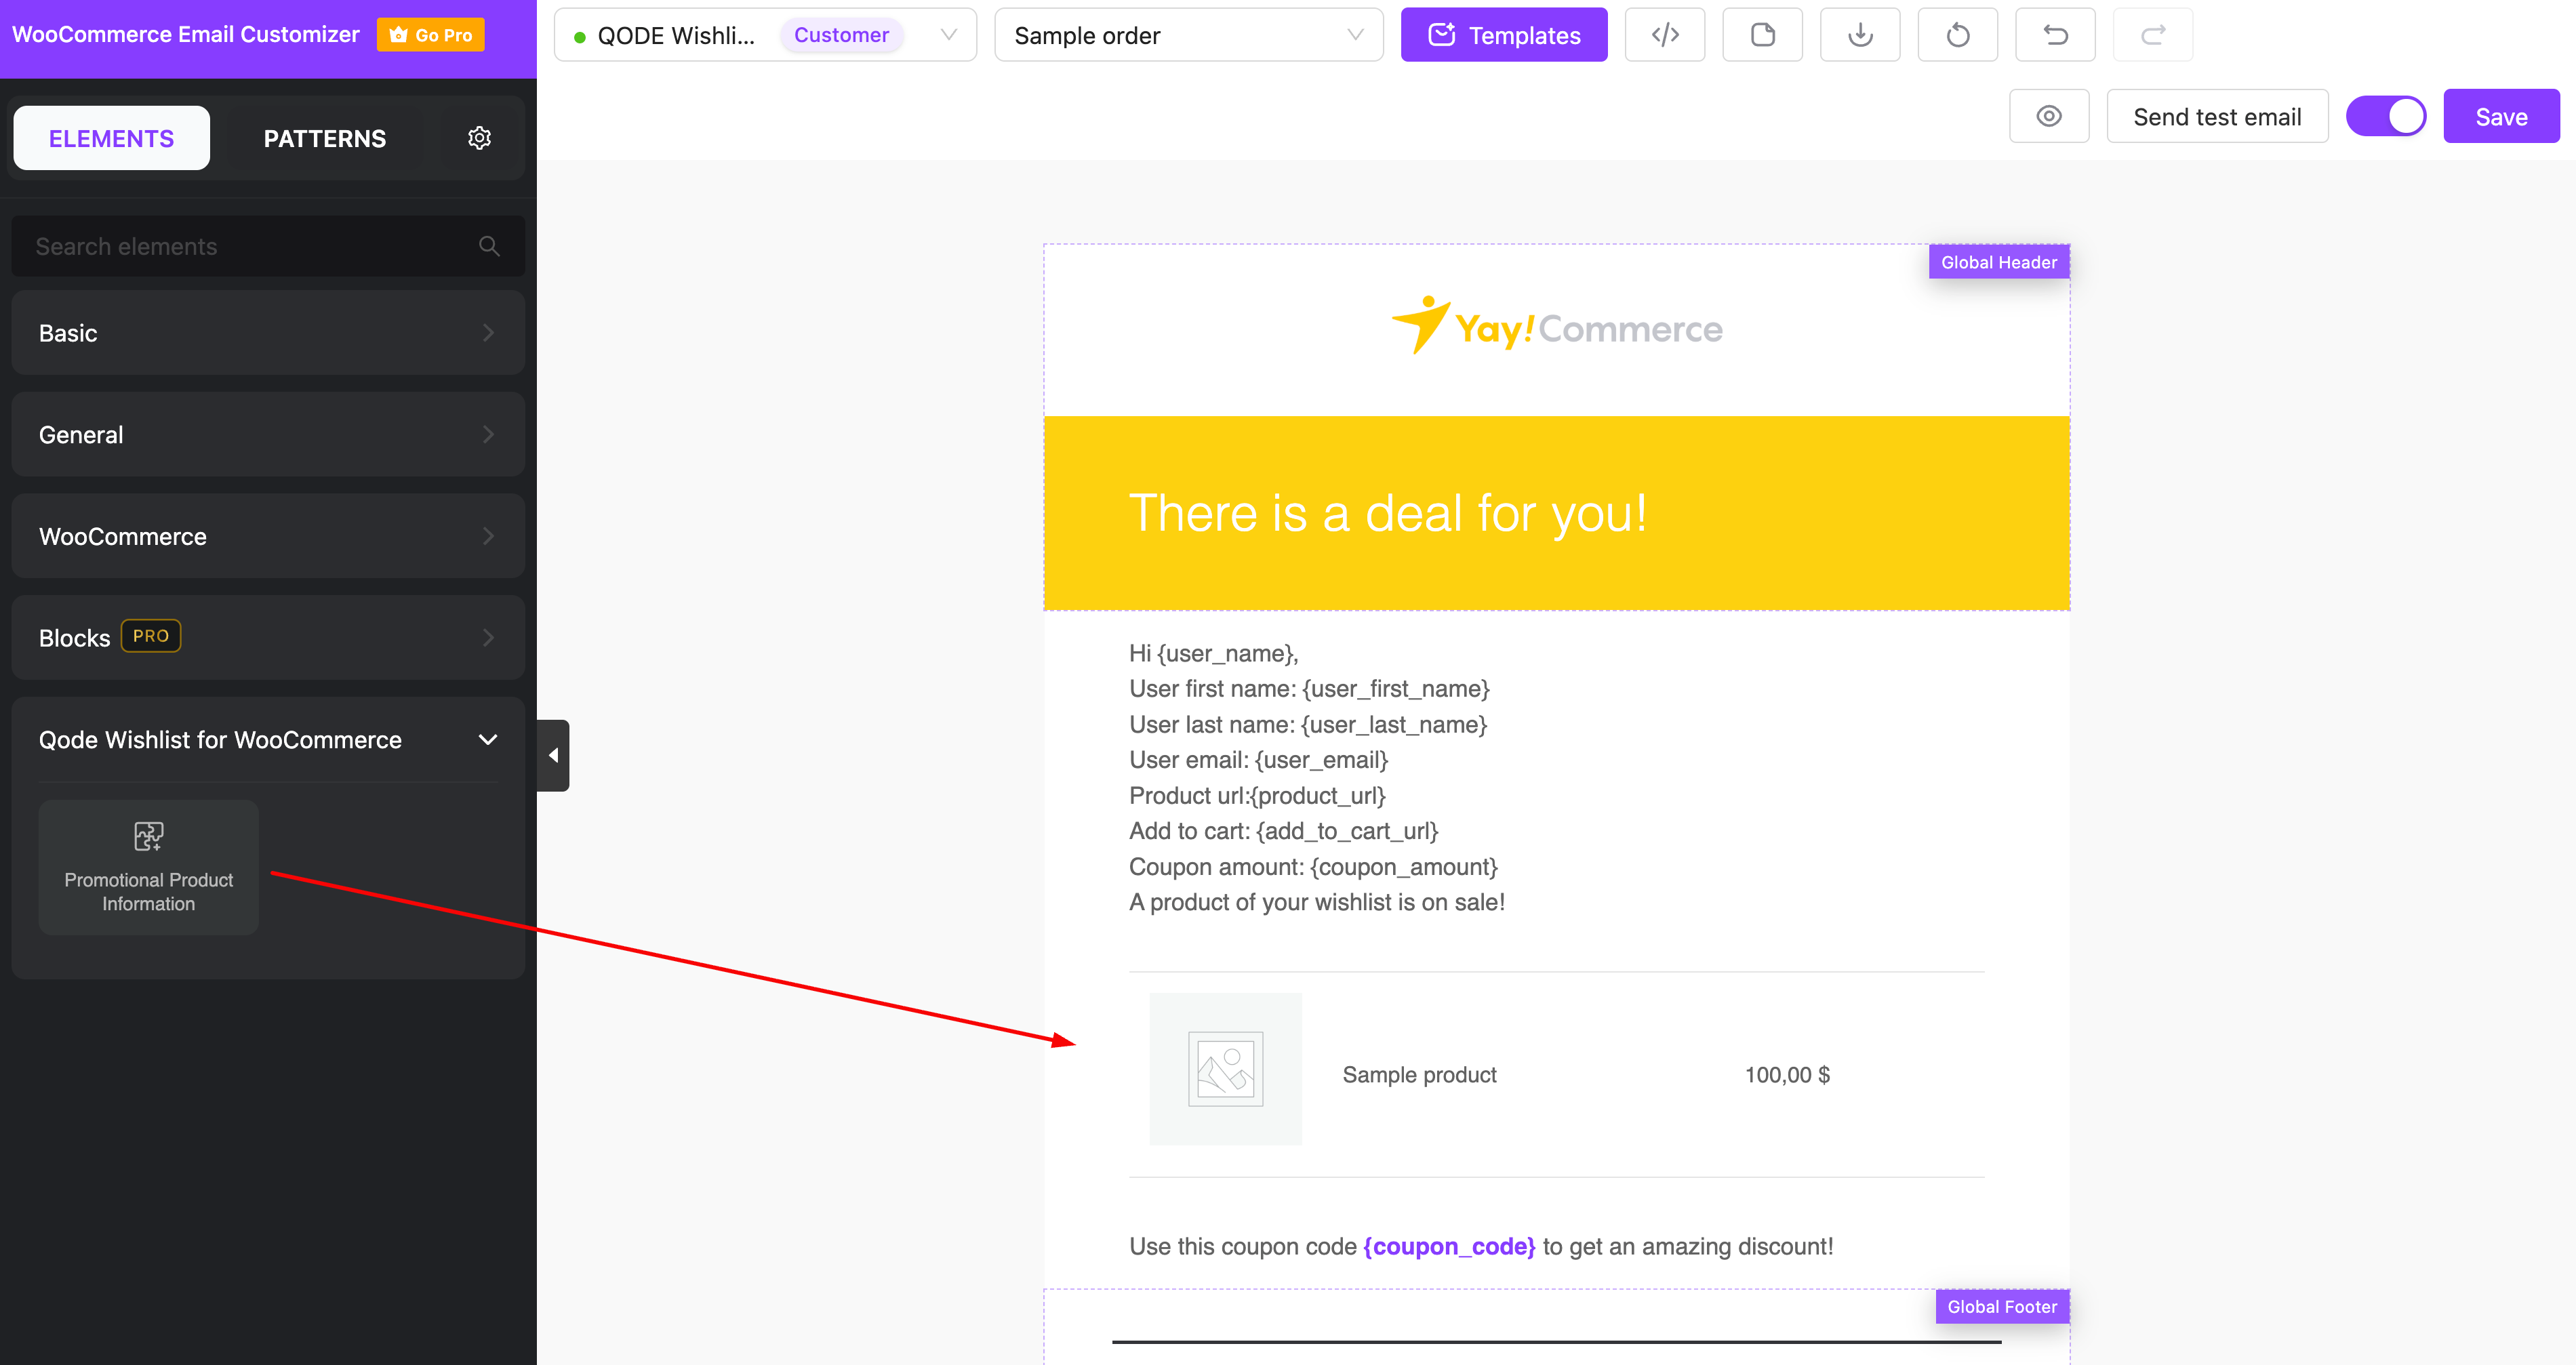2576x1365 pixels.
Task: Click the reset template icon
Action: click(x=1957, y=35)
